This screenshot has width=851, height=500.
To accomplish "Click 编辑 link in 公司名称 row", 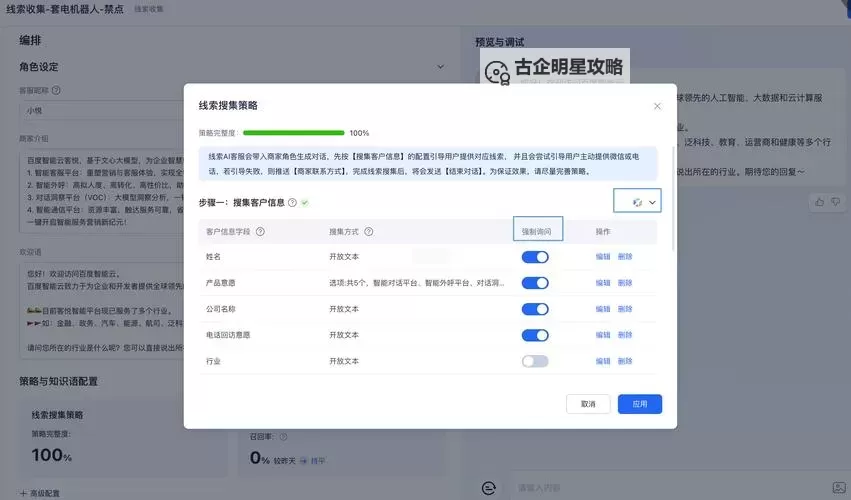I will click(x=603, y=309).
